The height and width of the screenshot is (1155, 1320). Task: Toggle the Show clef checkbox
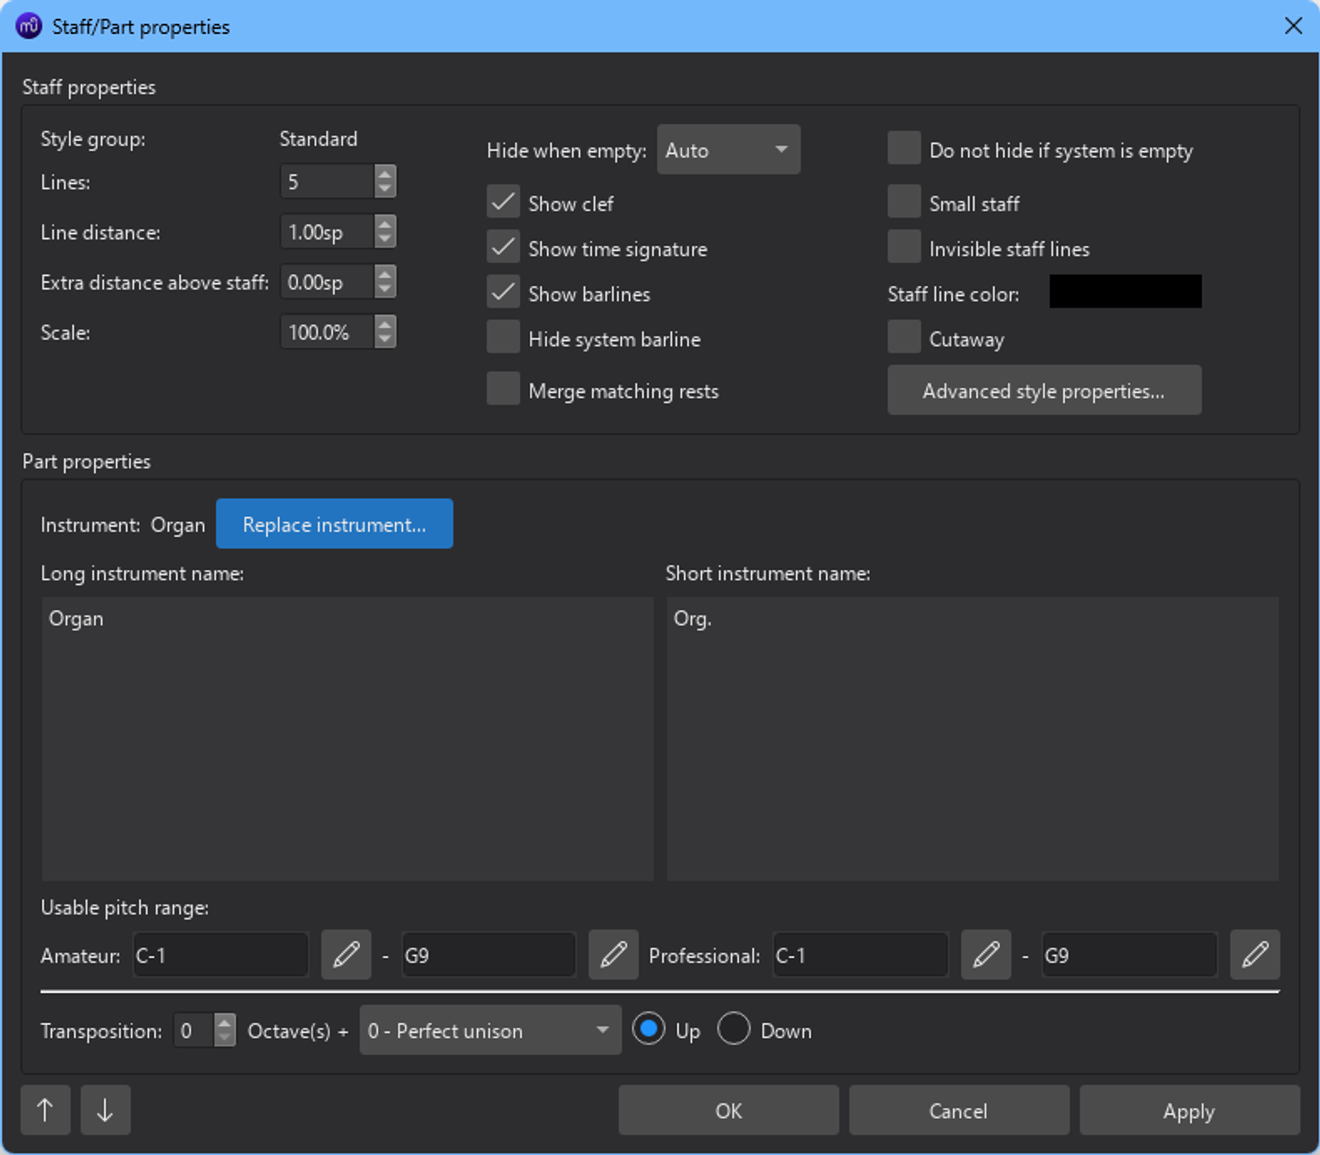click(503, 202)
